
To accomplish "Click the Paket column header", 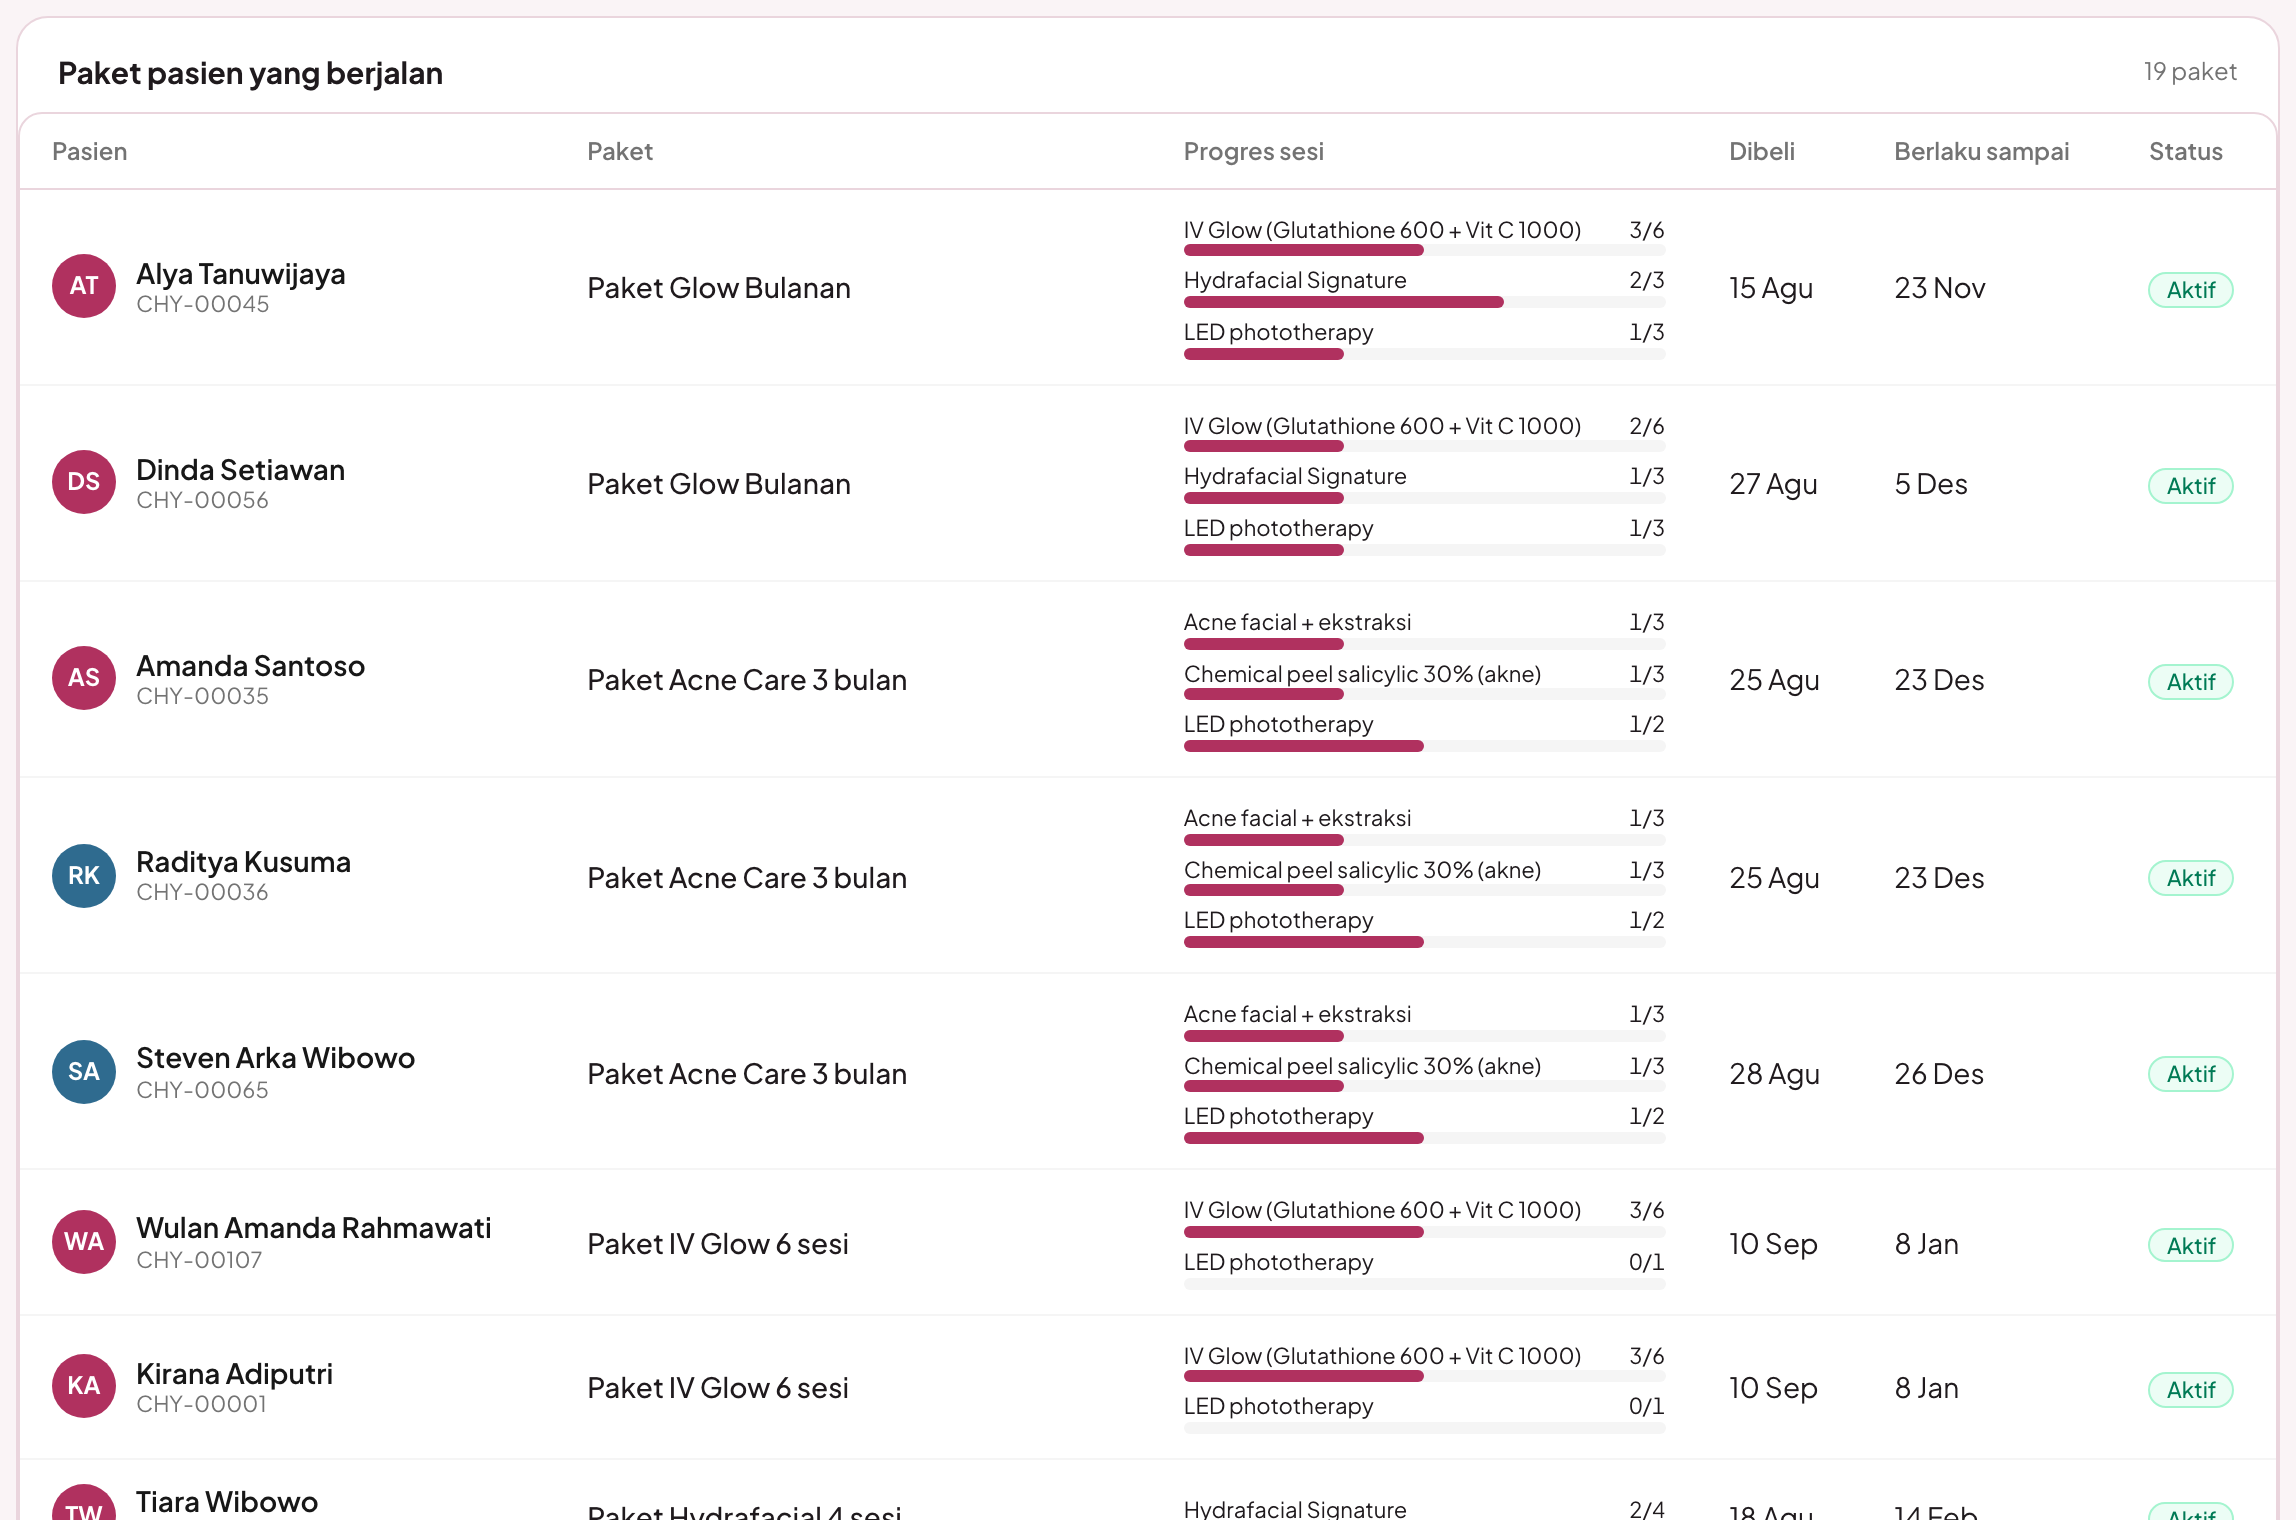I will pyautogui.click(x=620, y=152).
